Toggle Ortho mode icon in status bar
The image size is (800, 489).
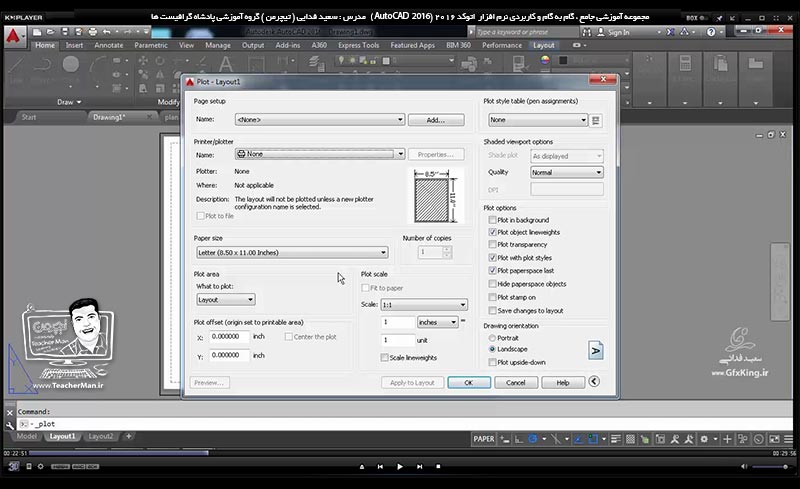518,439
